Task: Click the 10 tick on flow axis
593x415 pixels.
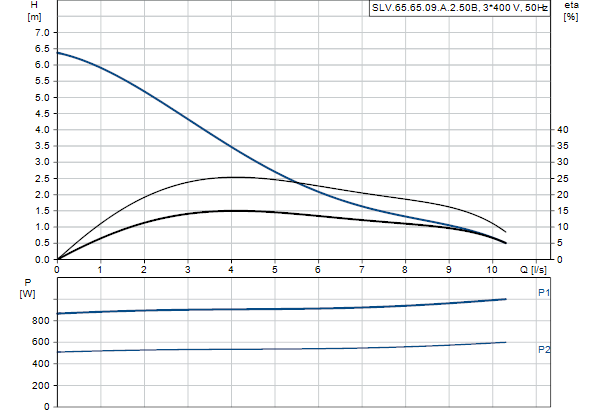Action: click(491, 269)
